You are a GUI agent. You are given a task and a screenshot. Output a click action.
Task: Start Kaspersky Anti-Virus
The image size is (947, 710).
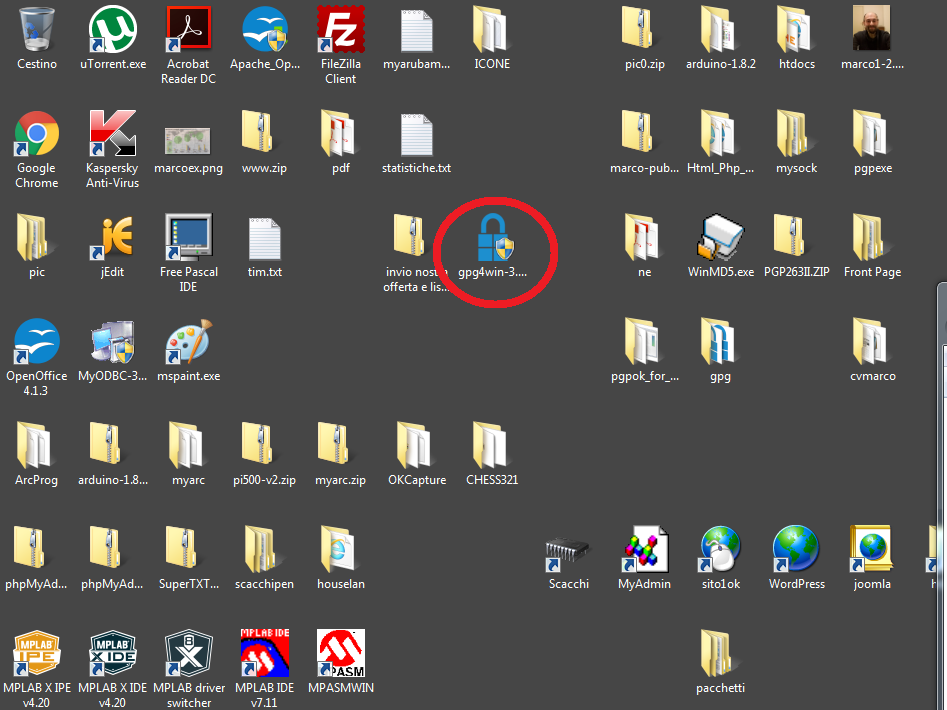point(113,134)
